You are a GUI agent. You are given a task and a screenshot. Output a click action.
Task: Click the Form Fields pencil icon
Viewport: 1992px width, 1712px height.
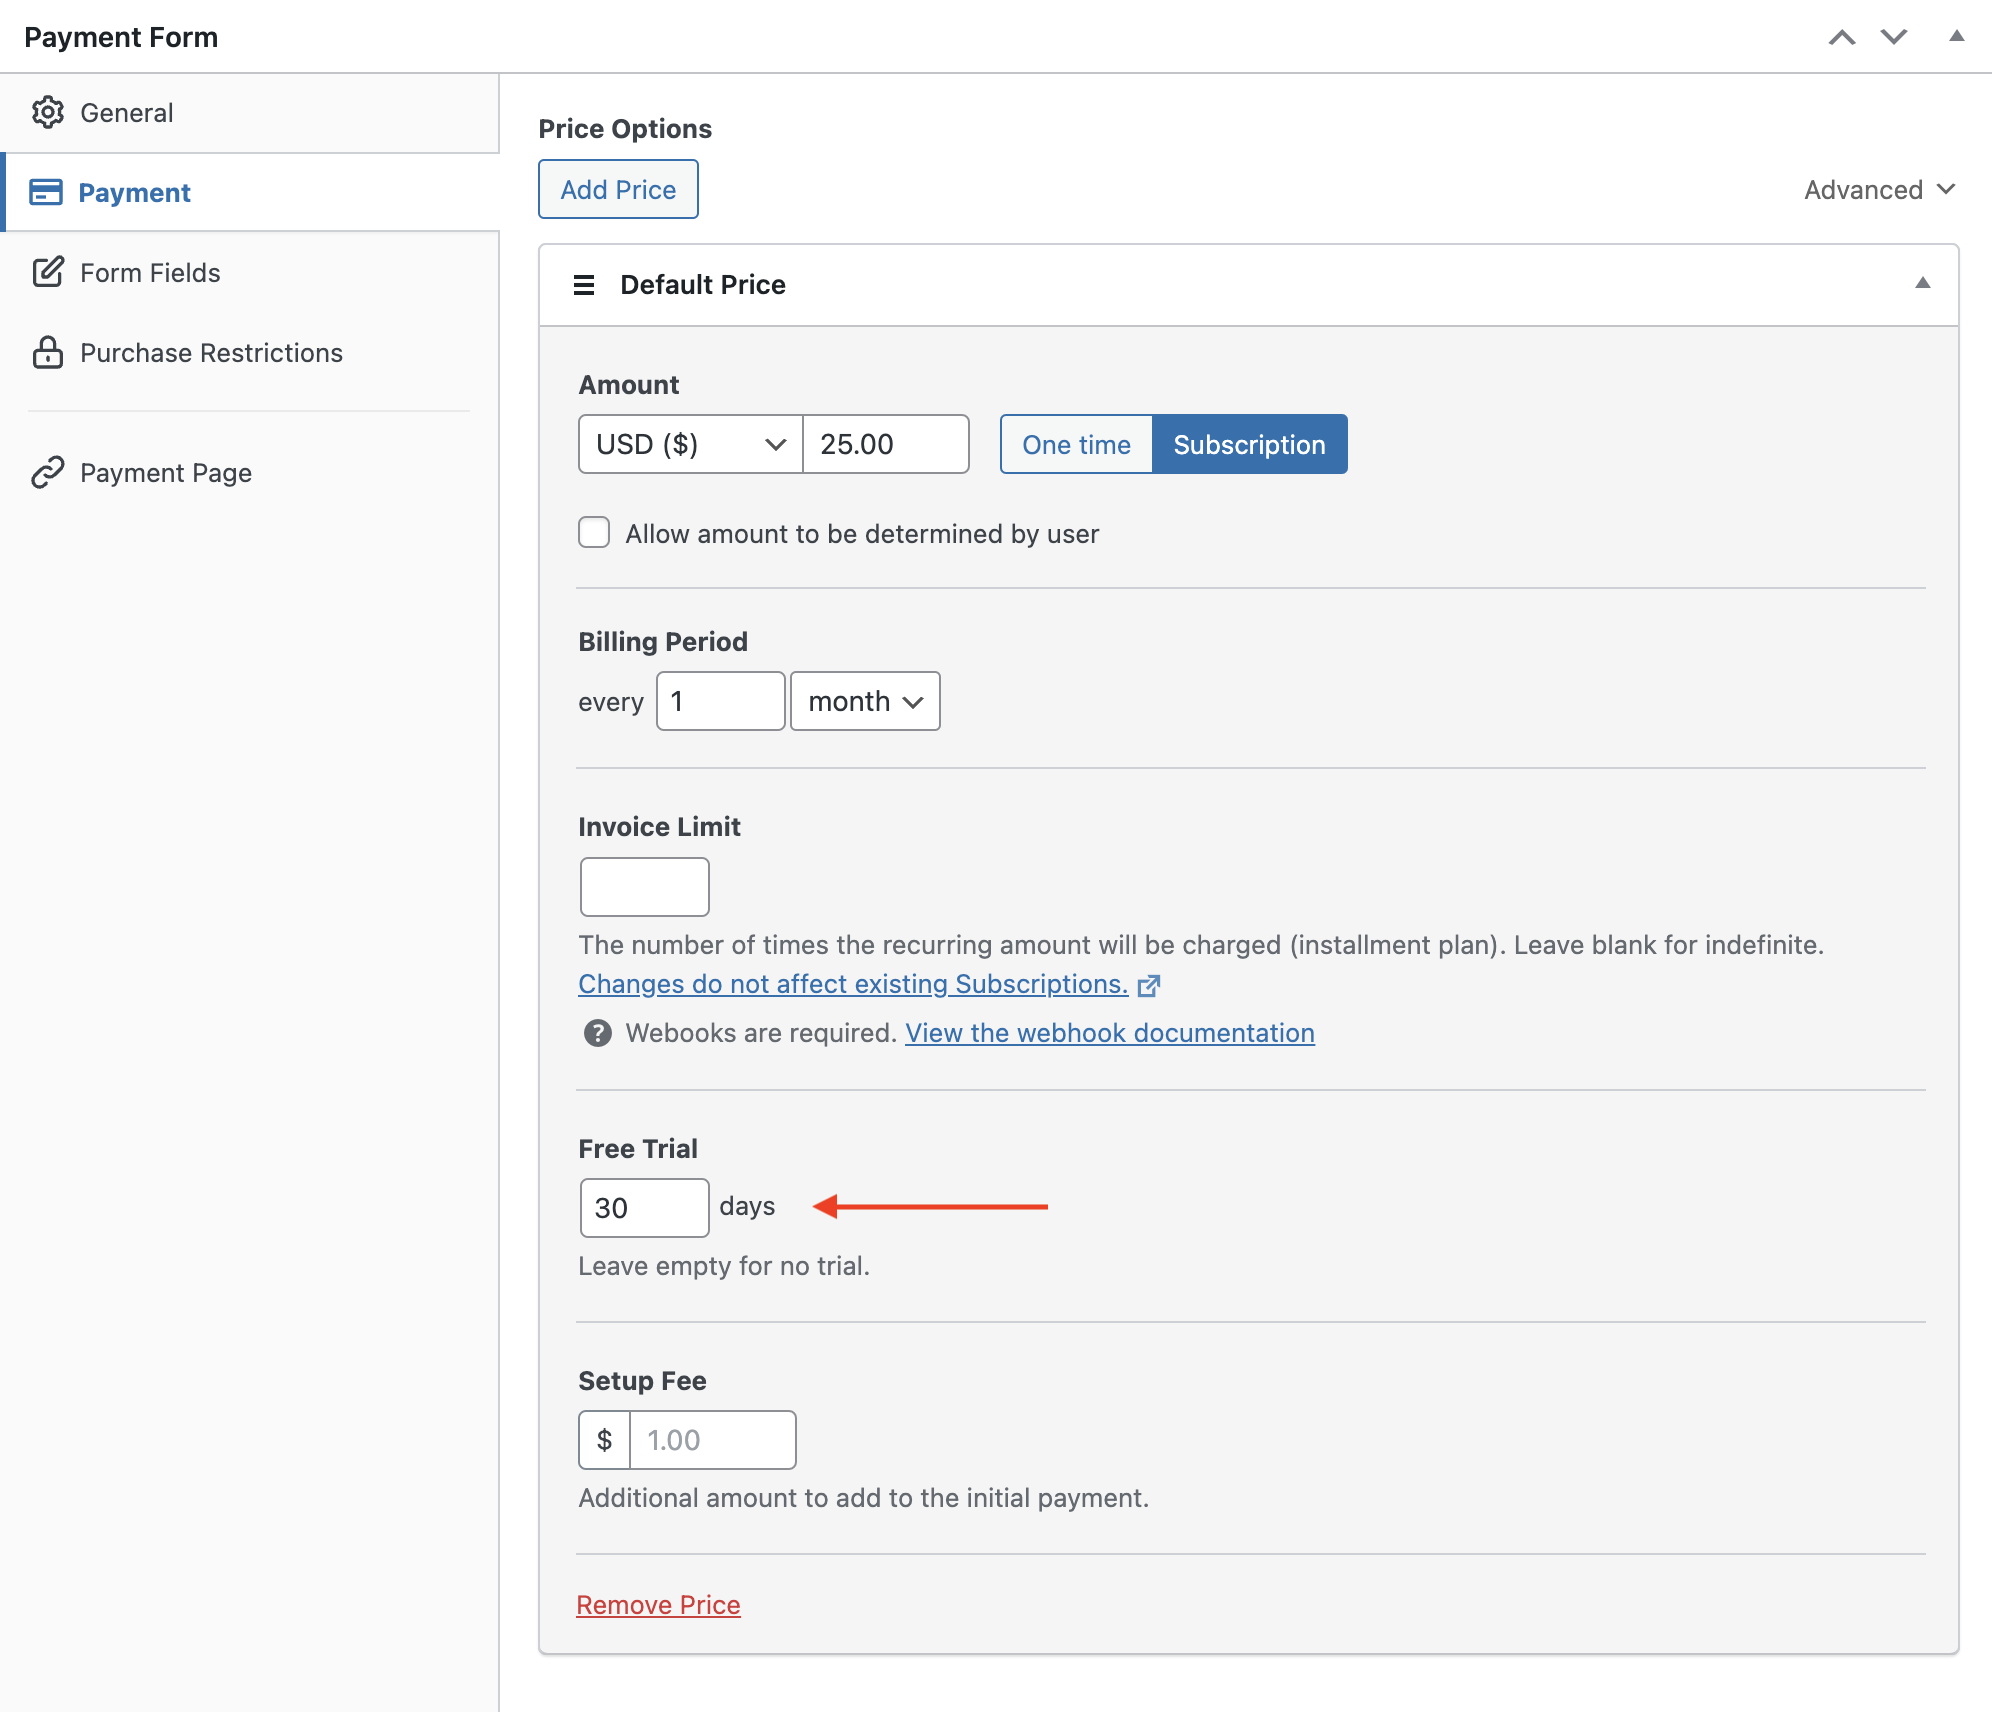tap(47, 272)
